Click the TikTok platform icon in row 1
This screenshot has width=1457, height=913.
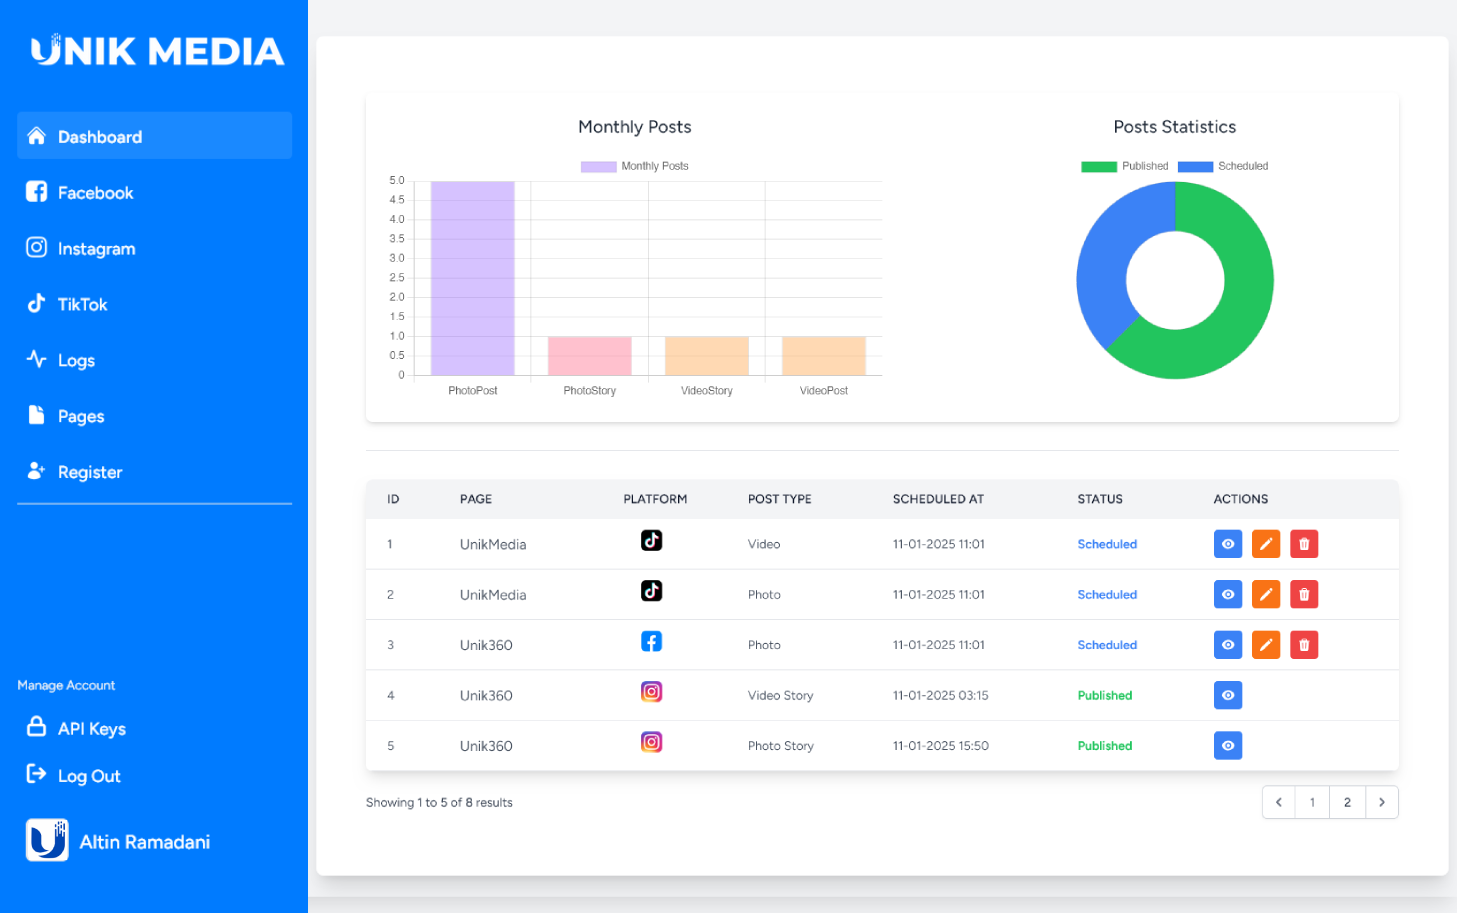(x=651, y=541)
